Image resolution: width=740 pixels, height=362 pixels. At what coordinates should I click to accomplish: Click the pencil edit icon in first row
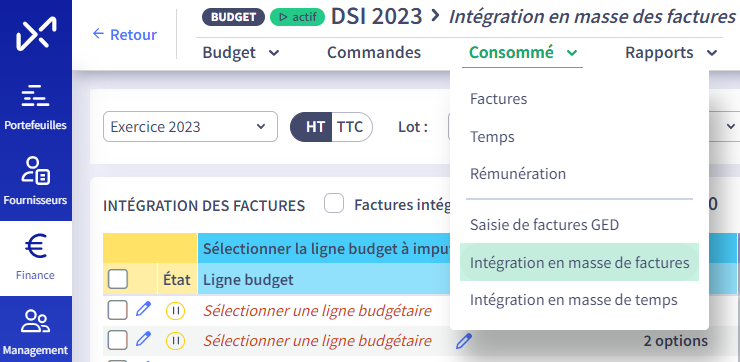[x=143, y=310]
